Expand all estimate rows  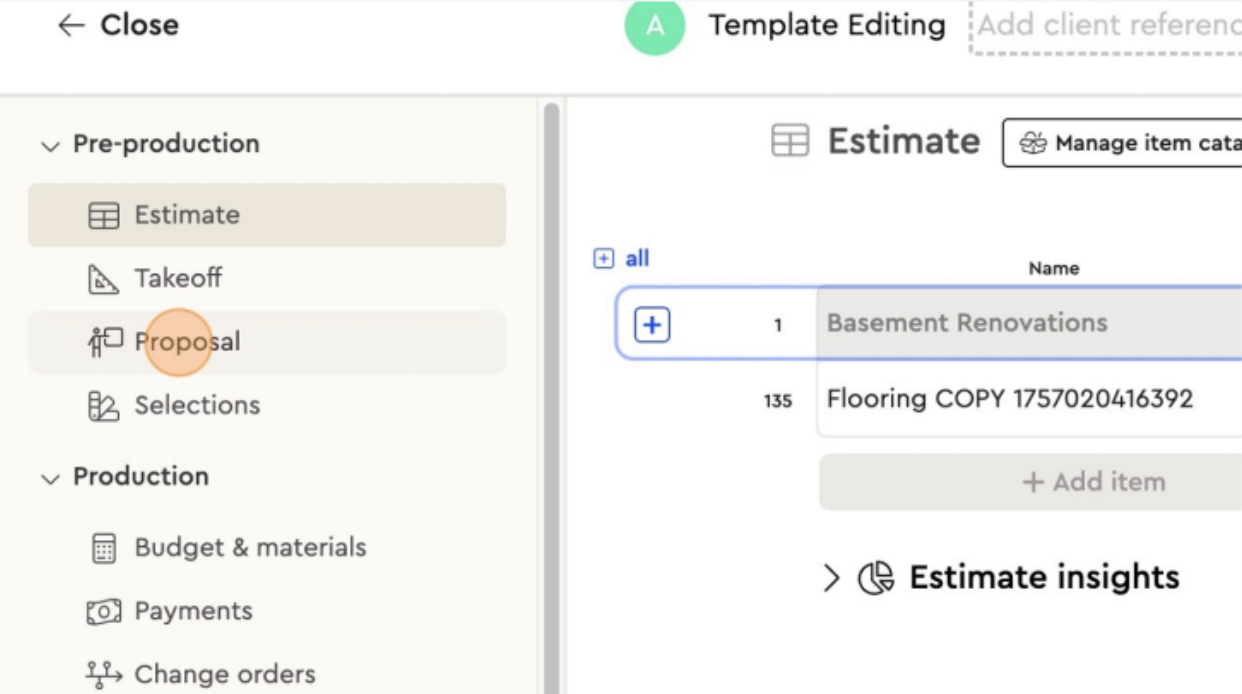pos(622,259)
